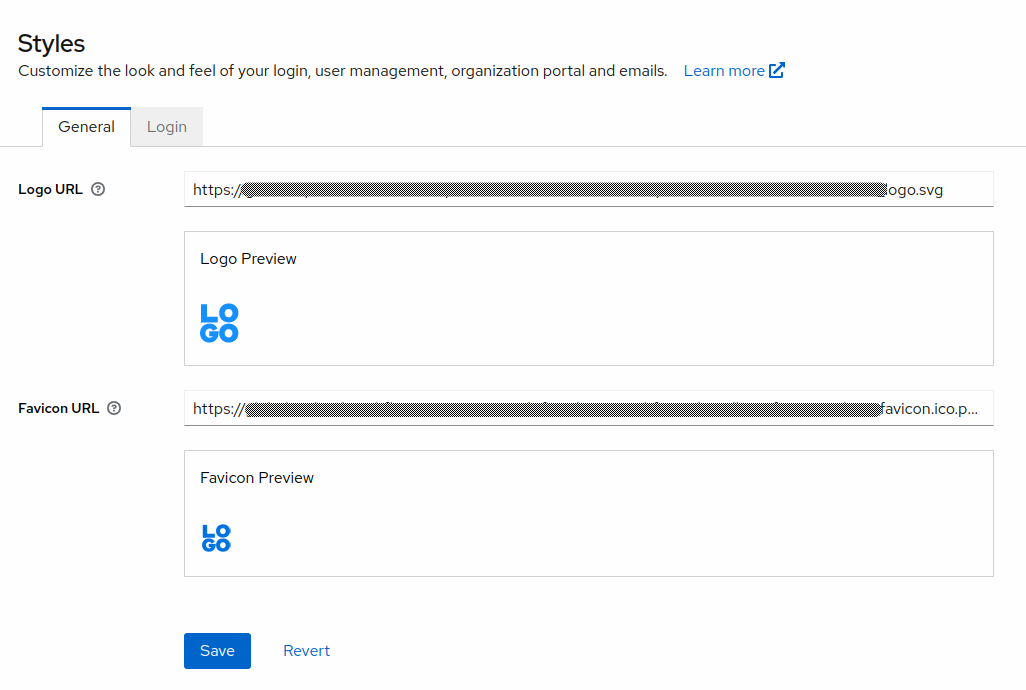1026x690 pixels.
Task: Open the Login tab
Action: click(x=167, y=127)
